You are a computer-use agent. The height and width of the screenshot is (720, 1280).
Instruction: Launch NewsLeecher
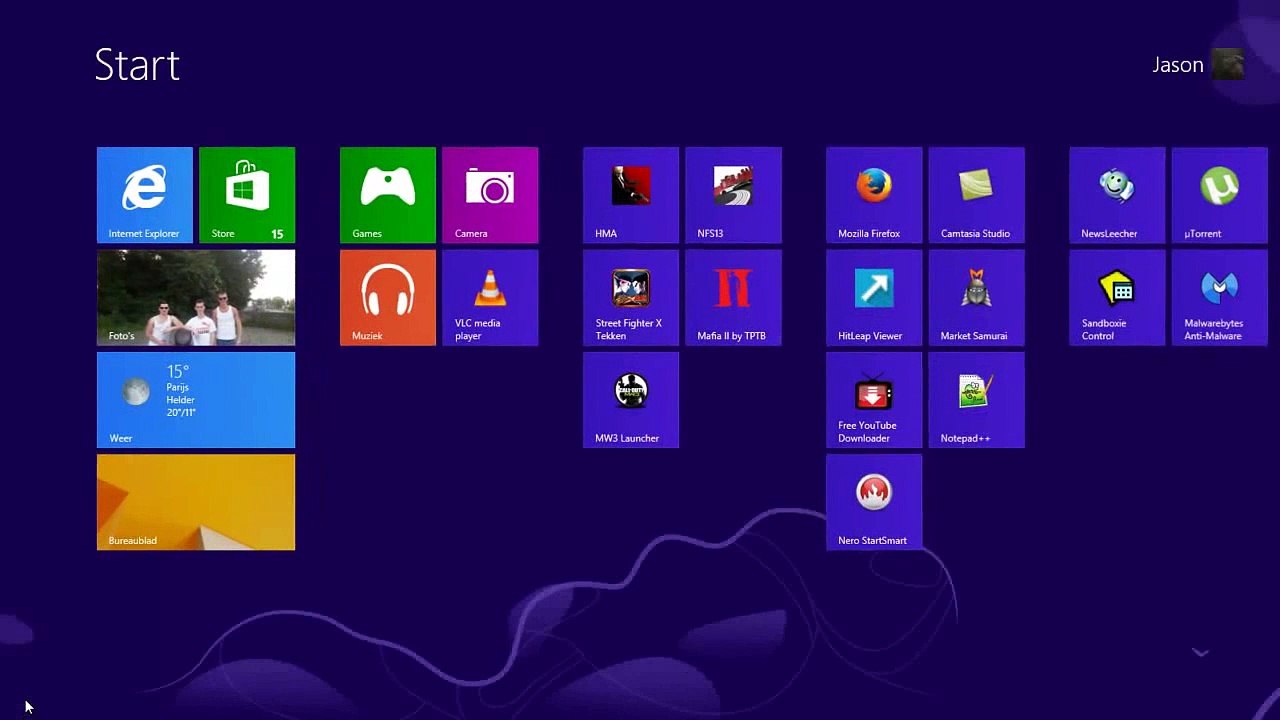pos(1117,195)
